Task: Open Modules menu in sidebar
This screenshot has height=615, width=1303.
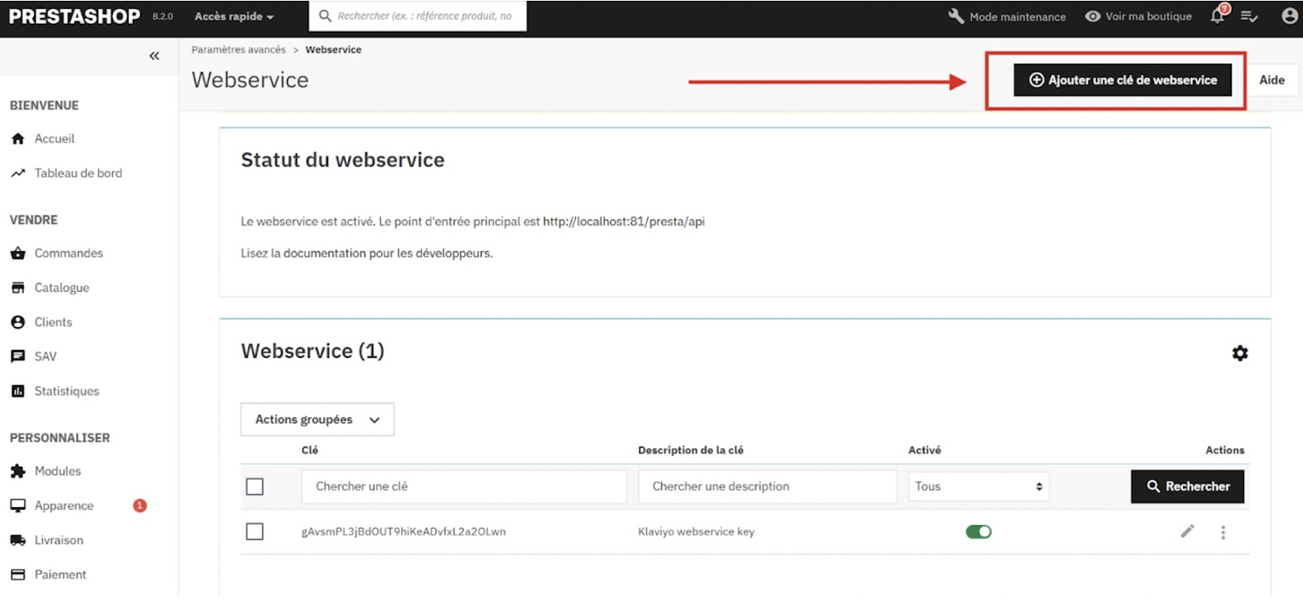Action: 58,471
